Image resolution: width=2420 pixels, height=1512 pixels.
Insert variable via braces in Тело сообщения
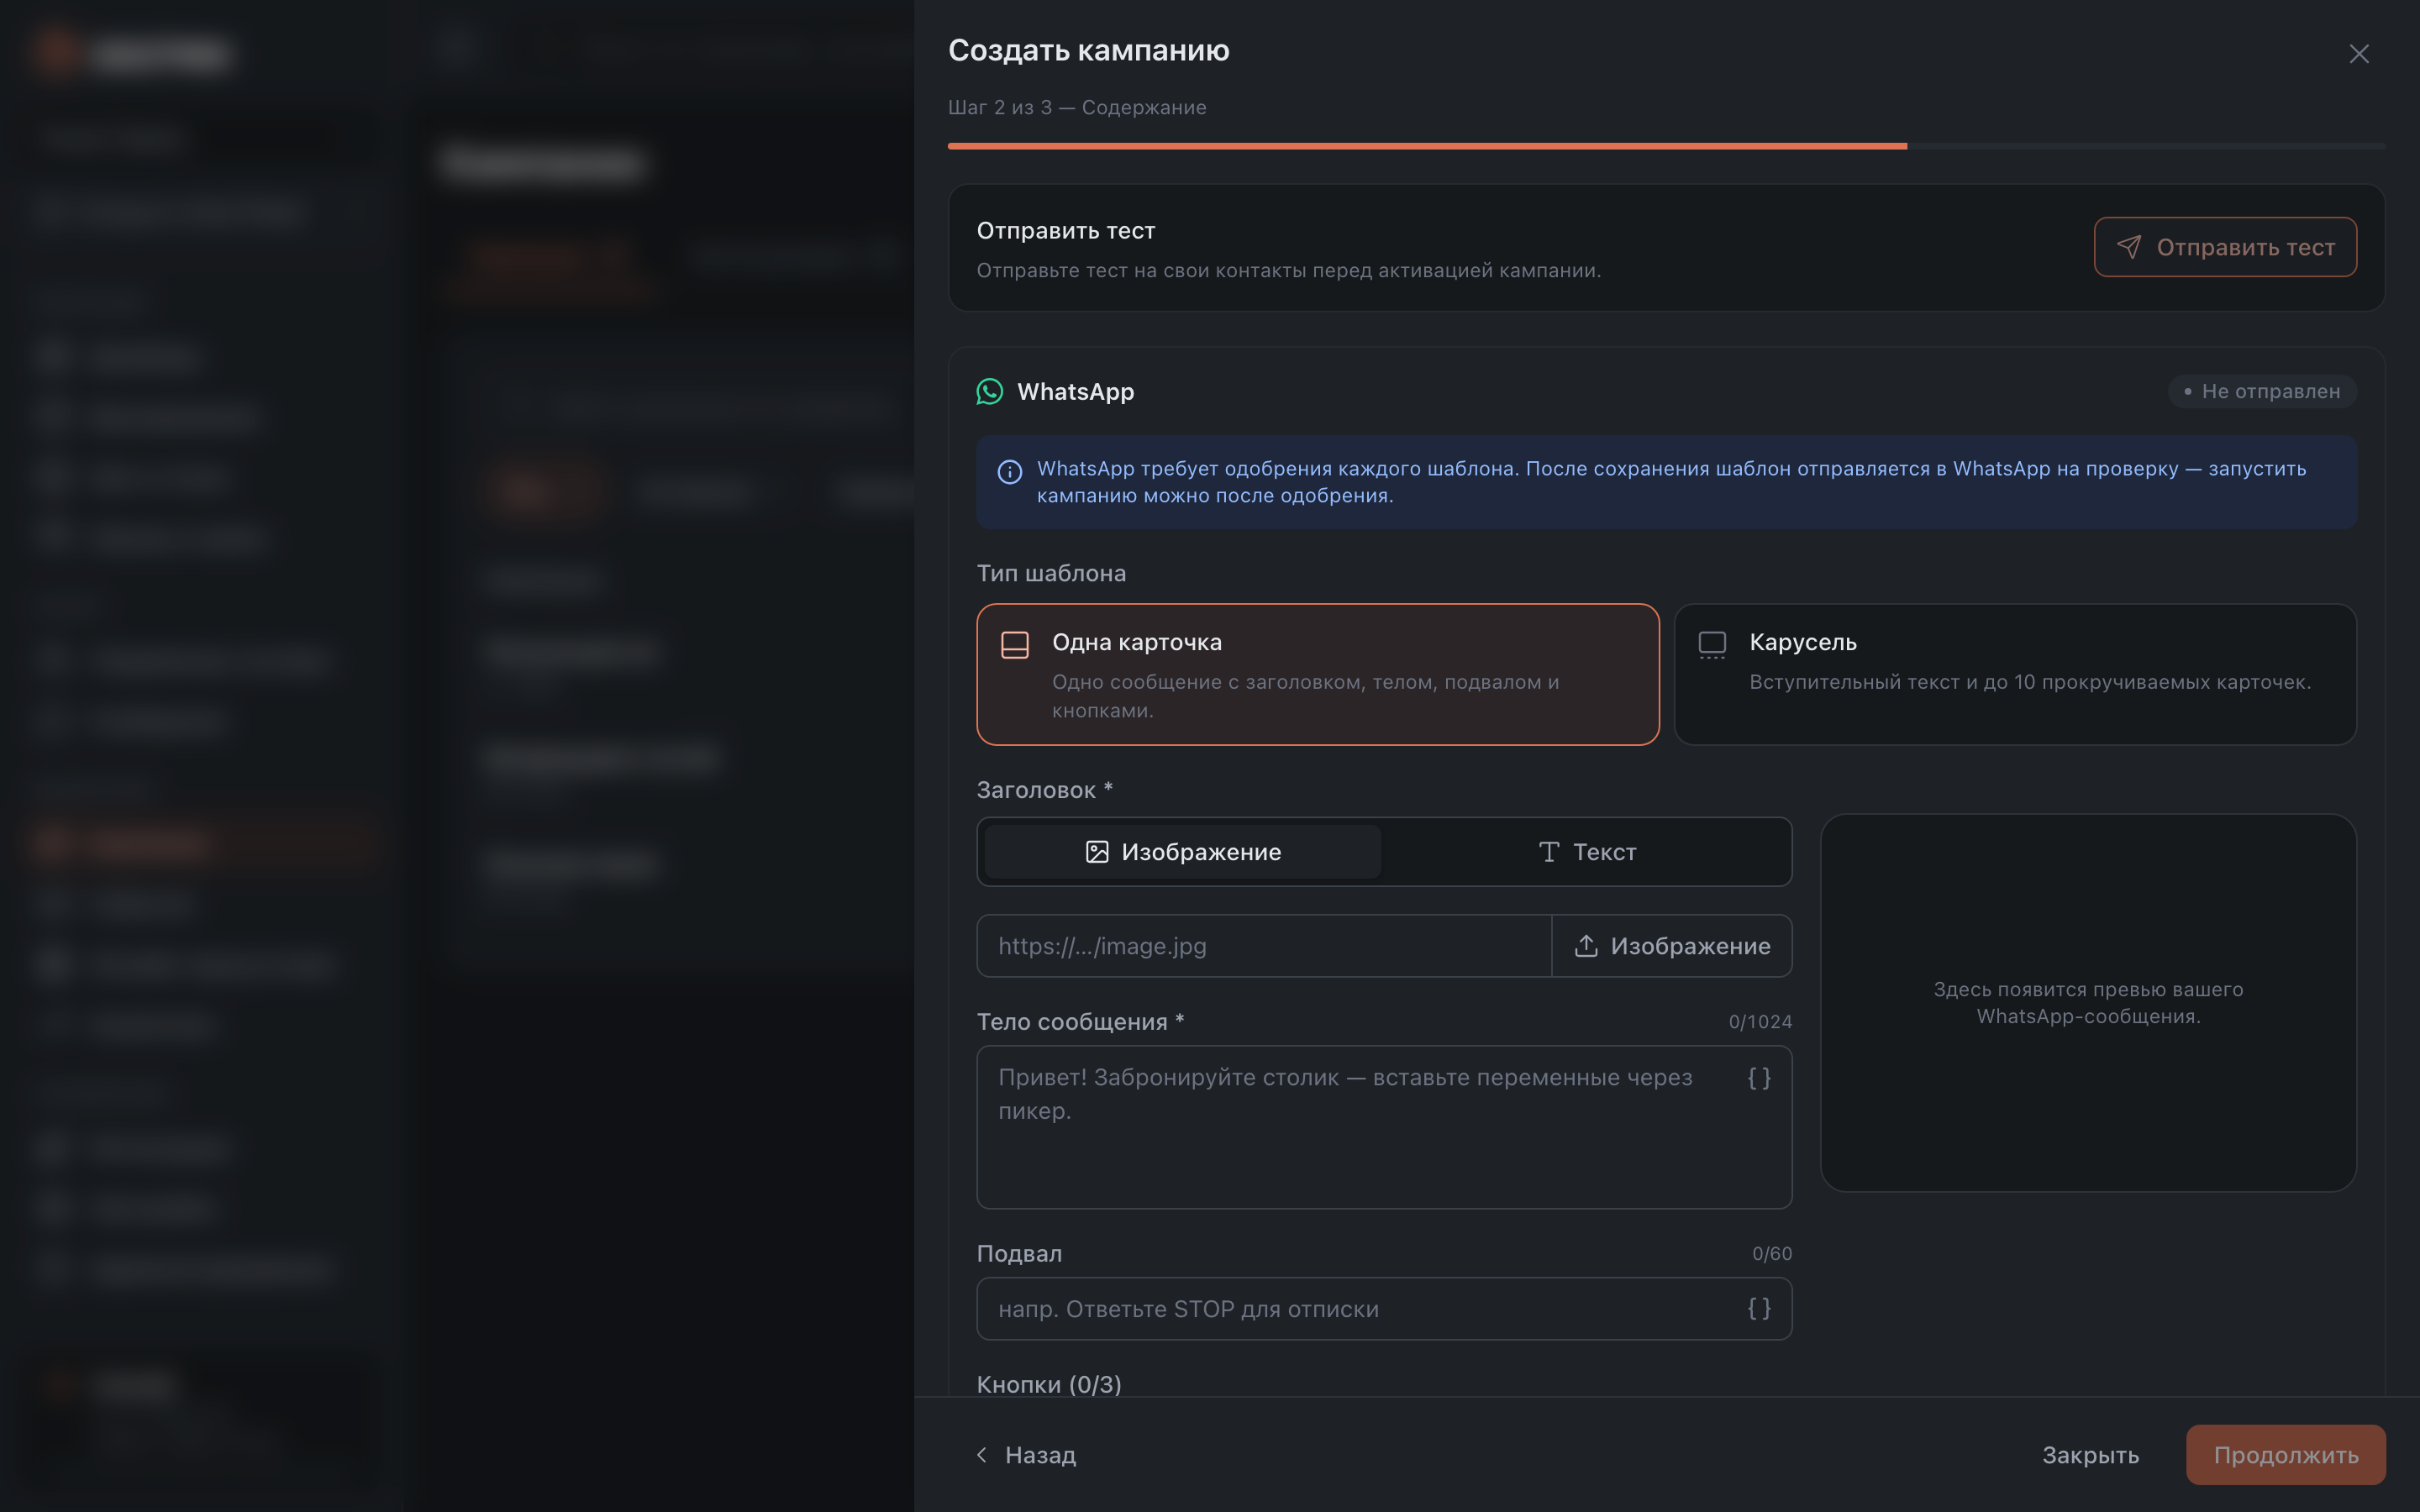pos(1759,1078)
